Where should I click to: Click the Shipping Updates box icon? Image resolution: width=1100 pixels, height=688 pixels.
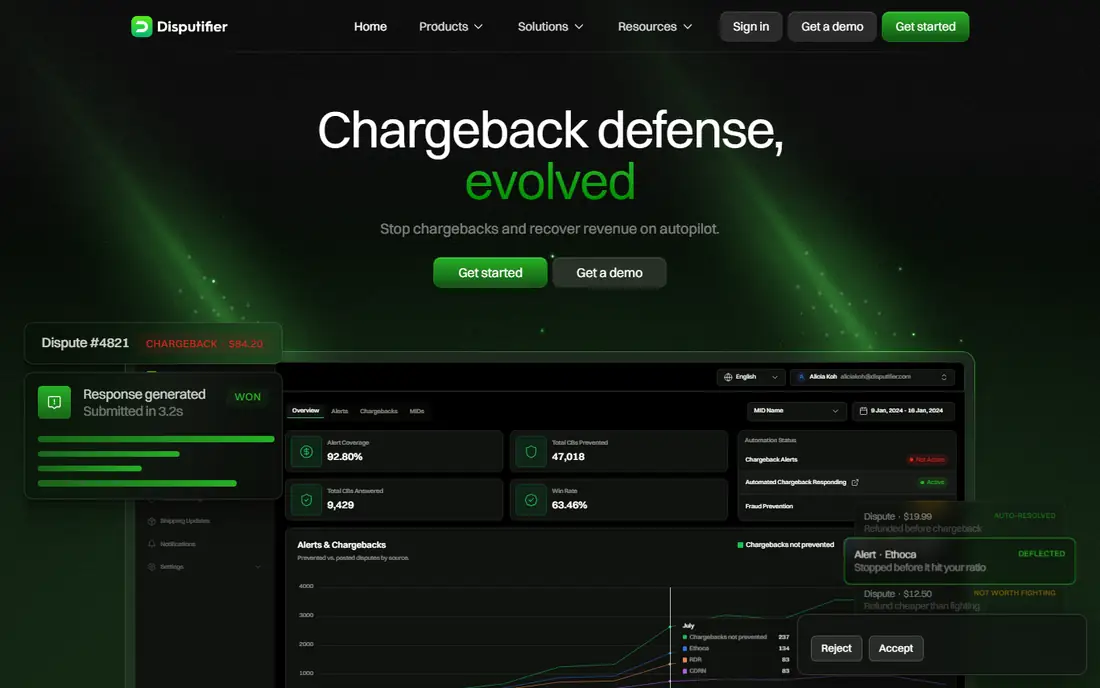(152, 521)
